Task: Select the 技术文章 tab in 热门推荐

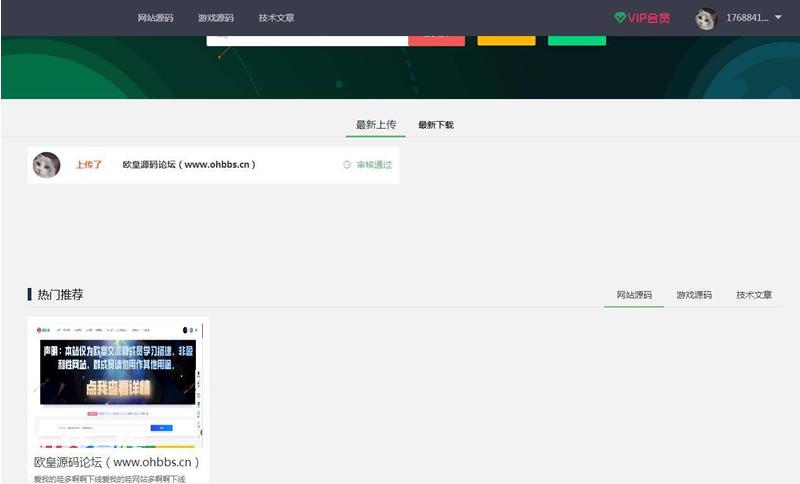Action: pyautogui.click(x=754, y=295)
